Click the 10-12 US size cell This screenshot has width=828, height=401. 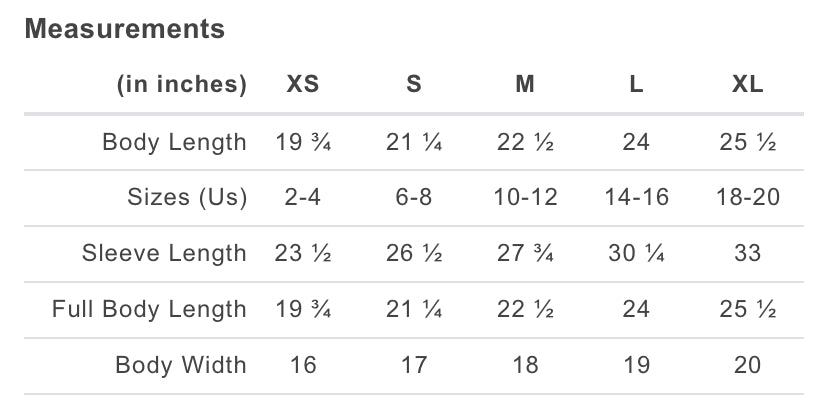click(x=525, y=198)
